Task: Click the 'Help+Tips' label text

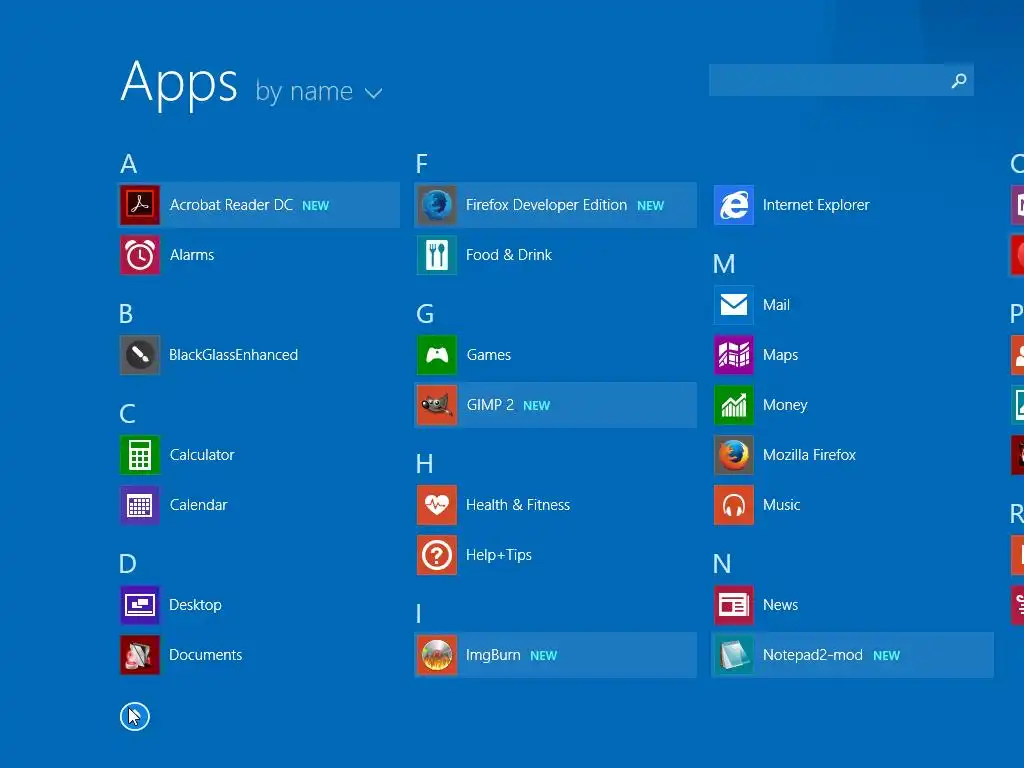Action: point(499,555)
